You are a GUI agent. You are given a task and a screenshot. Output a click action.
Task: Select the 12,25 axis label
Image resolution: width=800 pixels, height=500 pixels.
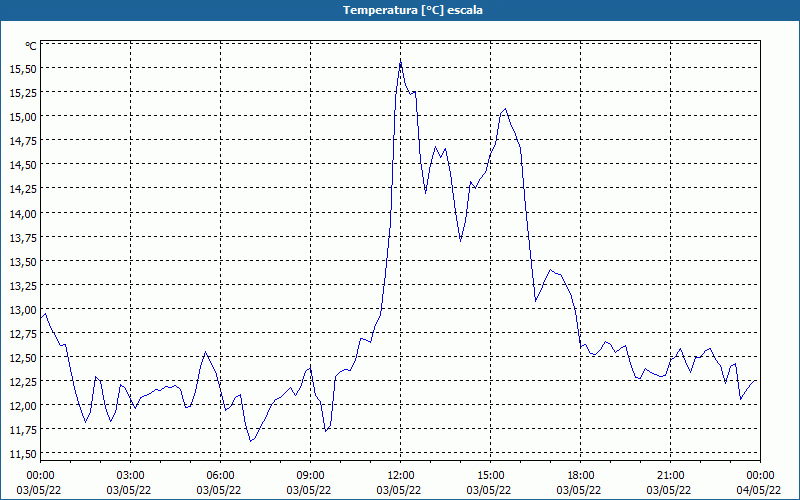[23, 382]
